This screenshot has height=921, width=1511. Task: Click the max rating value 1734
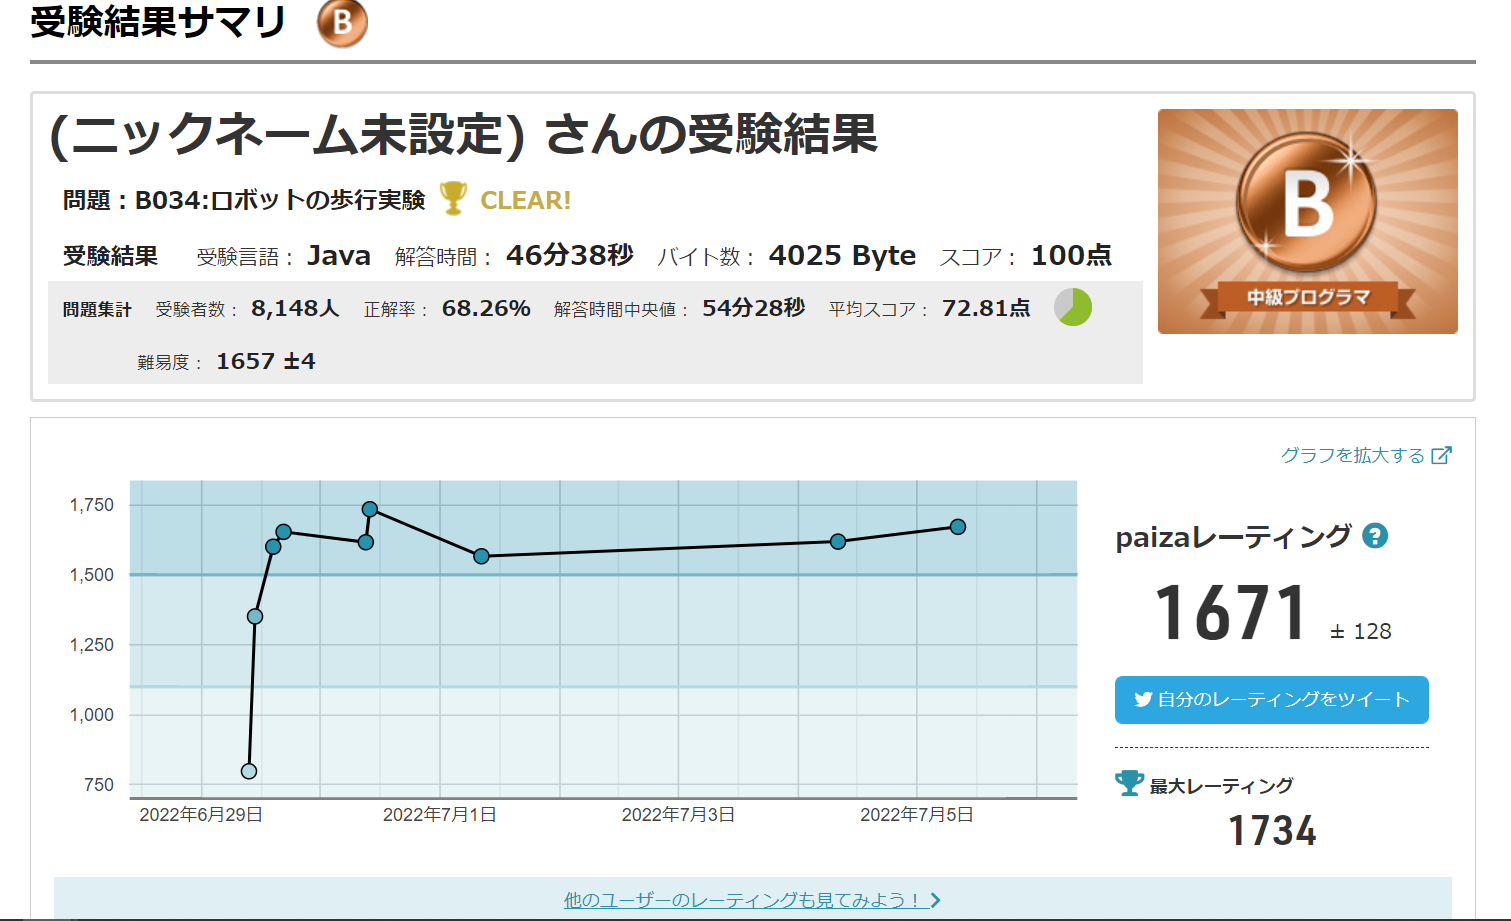click(1272, 831)
